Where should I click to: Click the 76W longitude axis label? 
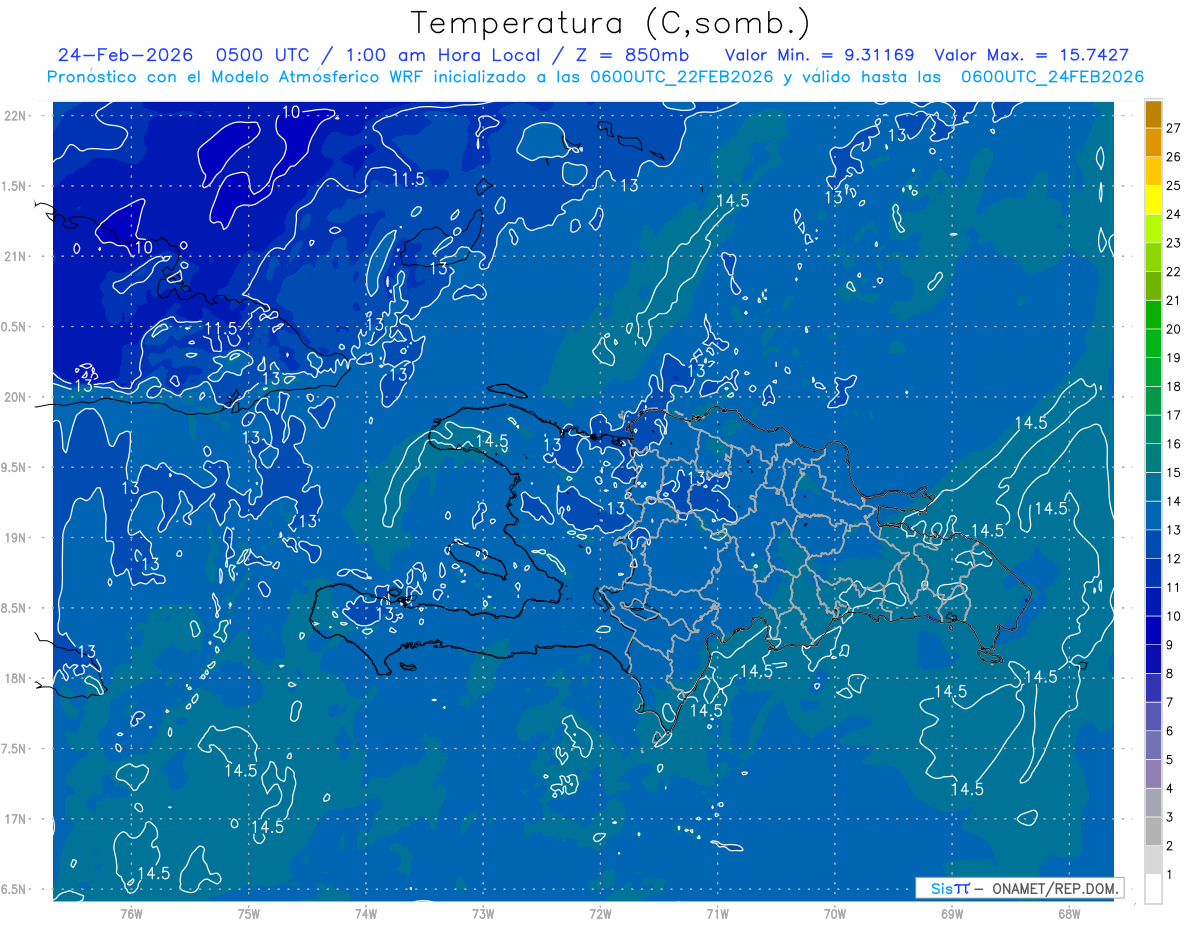(131, 913)
